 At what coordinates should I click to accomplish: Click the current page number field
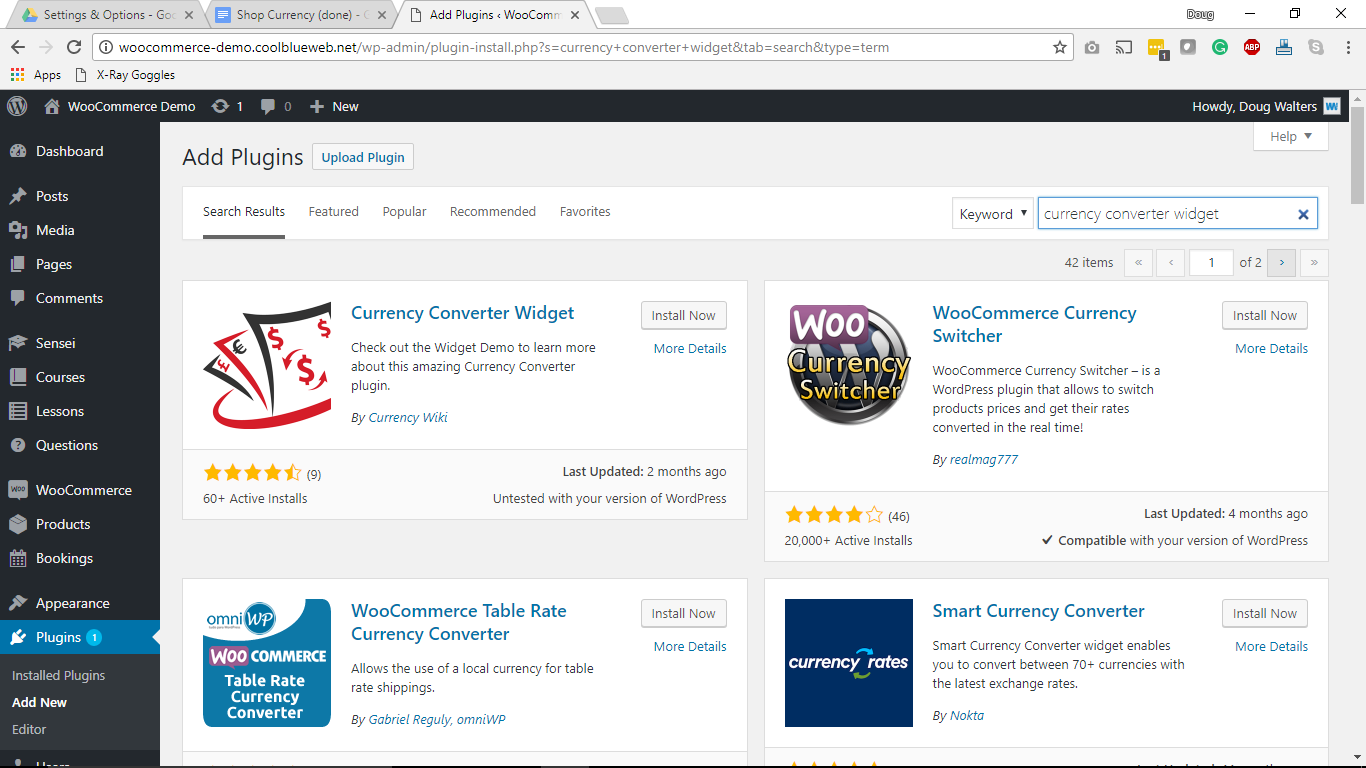click(1212, 262)
